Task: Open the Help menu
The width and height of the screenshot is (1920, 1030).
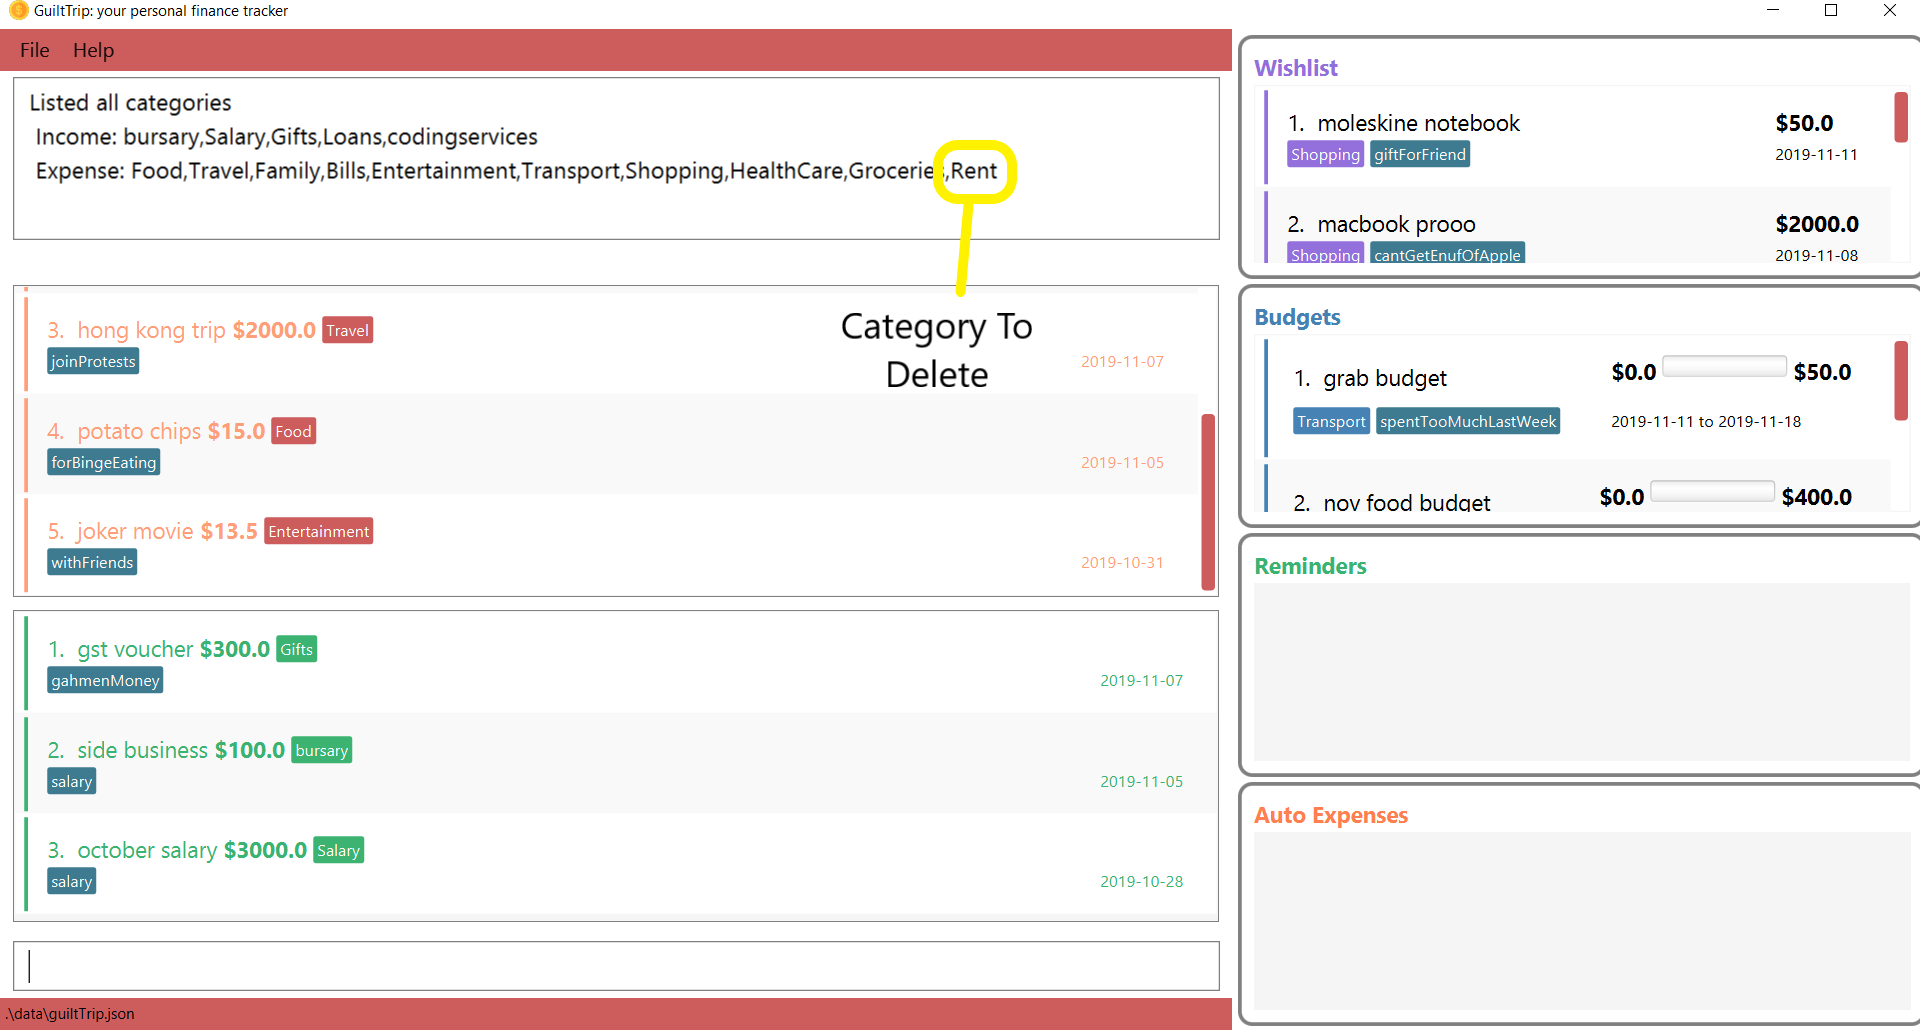Action: [93, 50]
